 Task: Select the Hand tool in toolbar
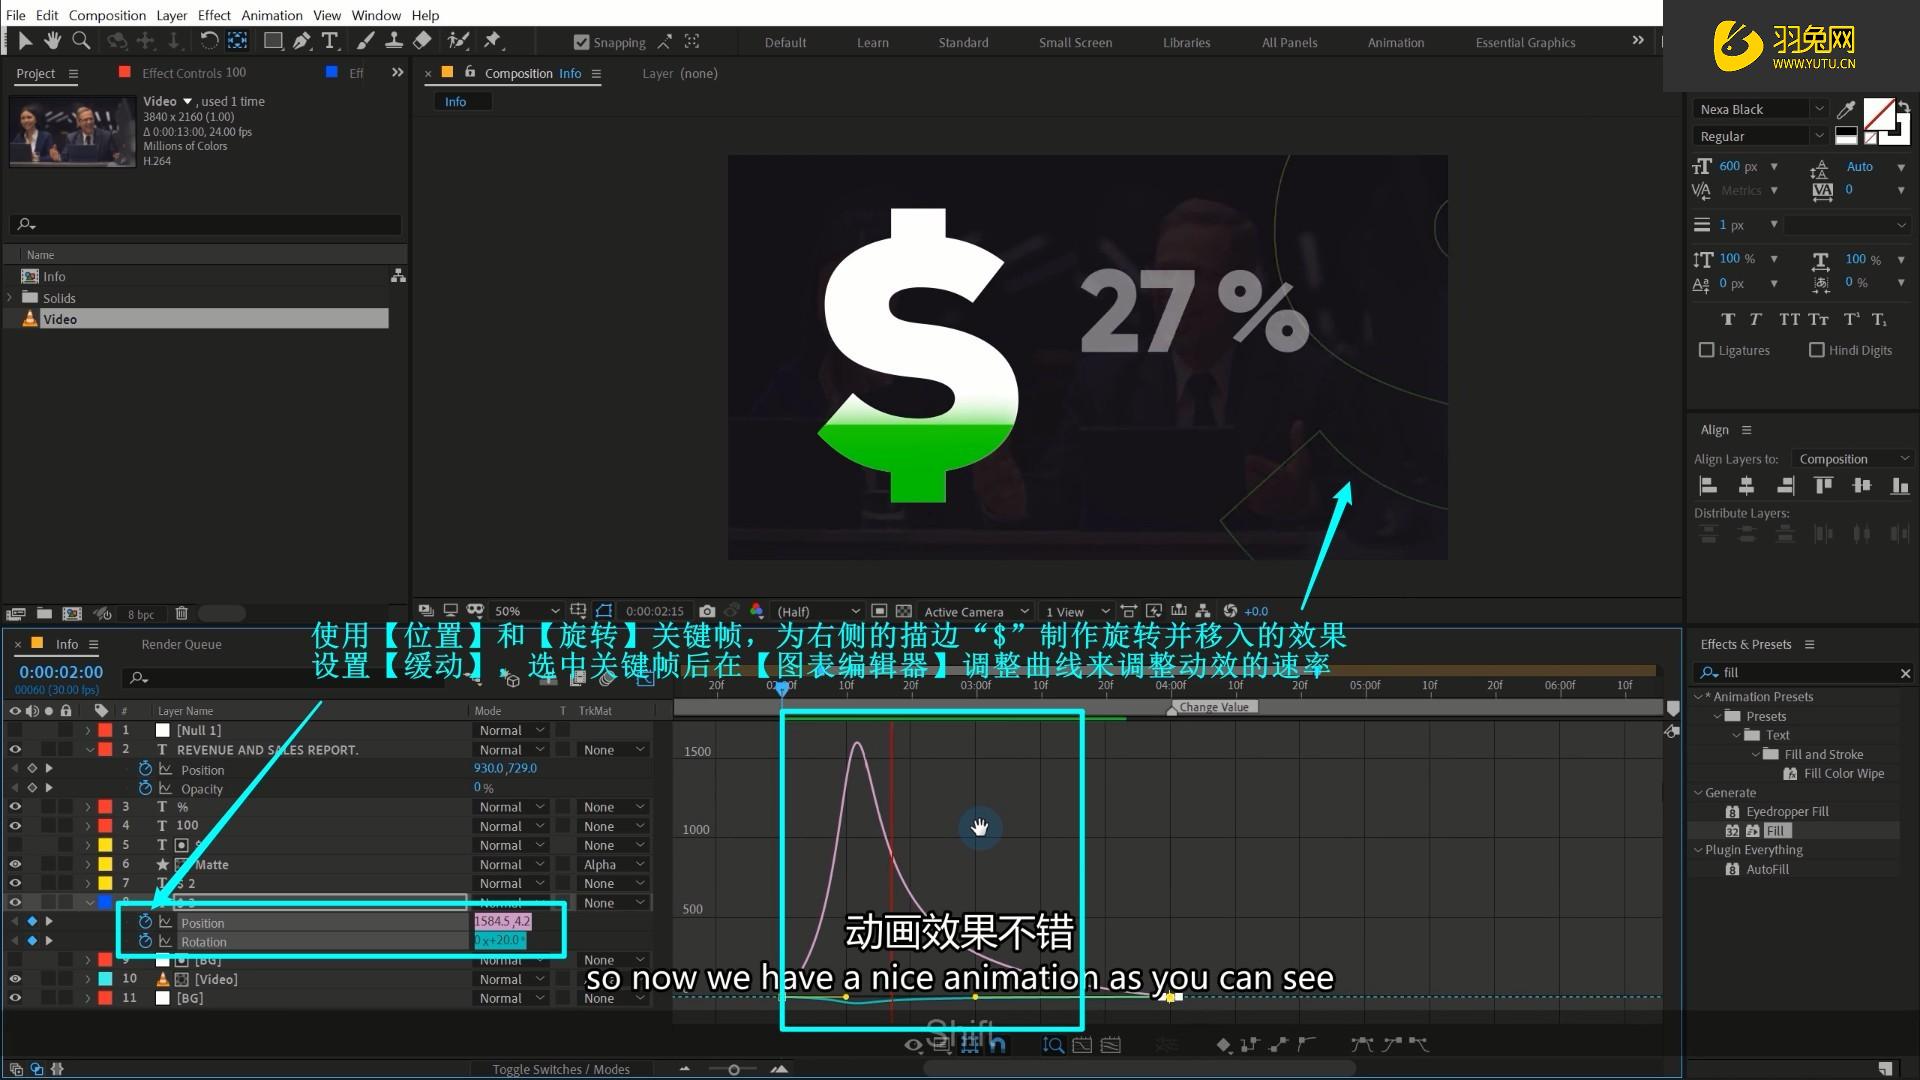[52, 41]
